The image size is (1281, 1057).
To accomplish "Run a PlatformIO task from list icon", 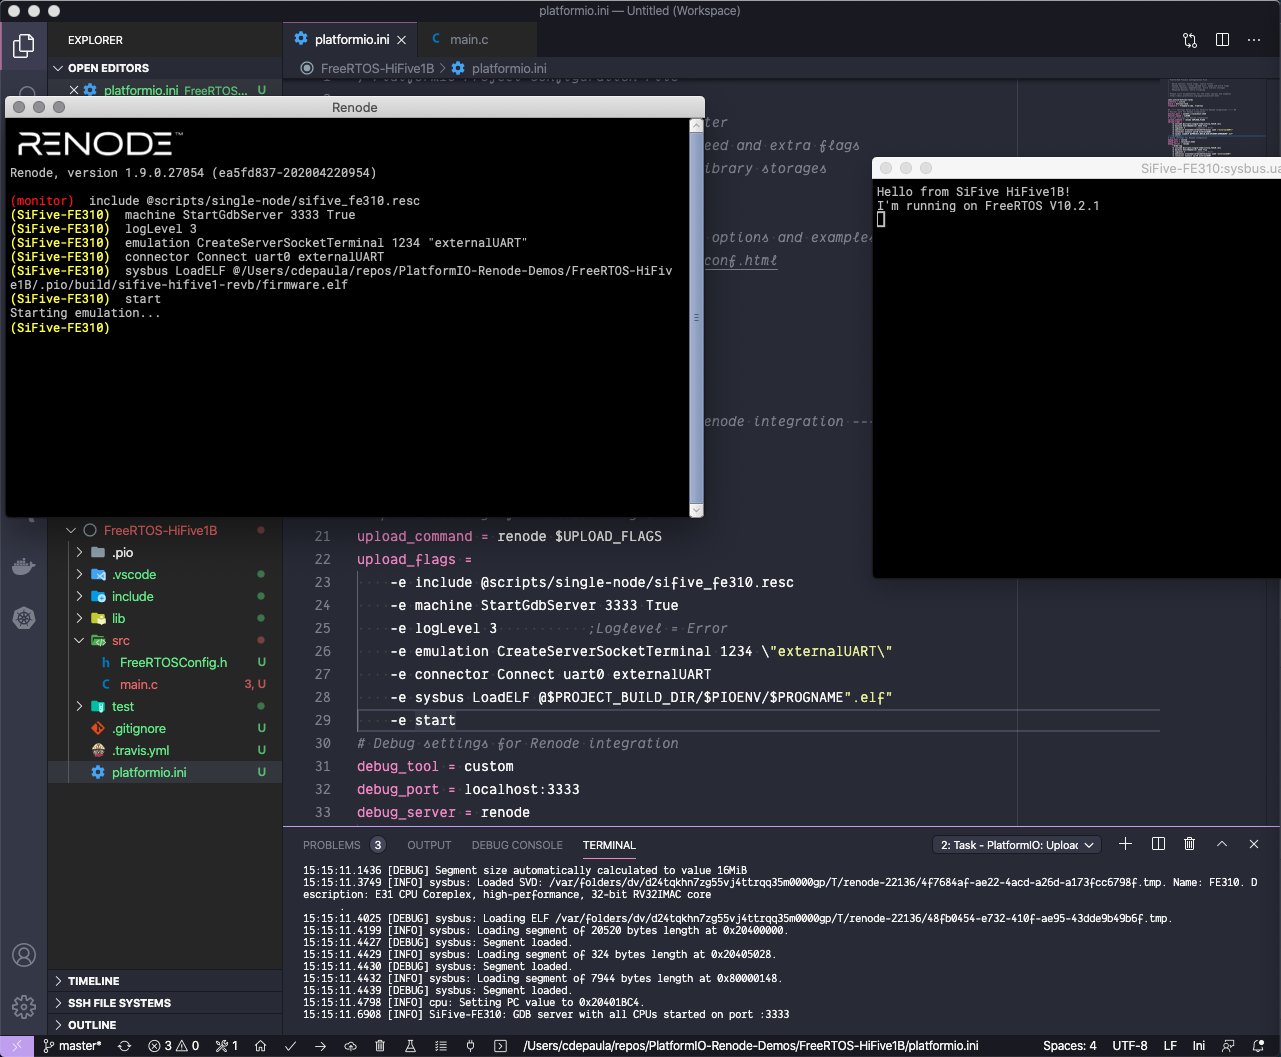I will [440, 1046].
